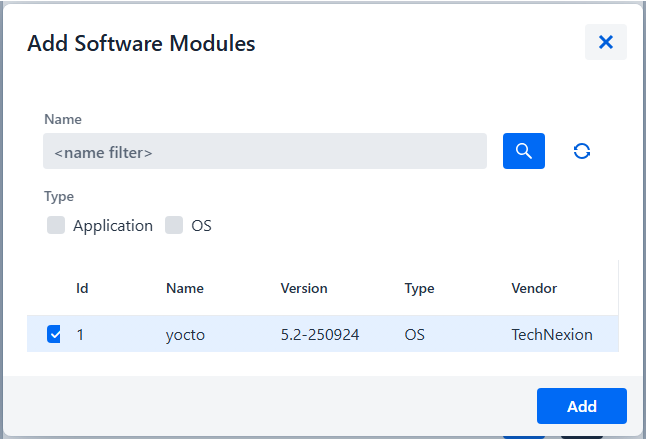Focus the name filter input field
The width and height of the screenshot is (648, 440).
[x=264, y=152]
